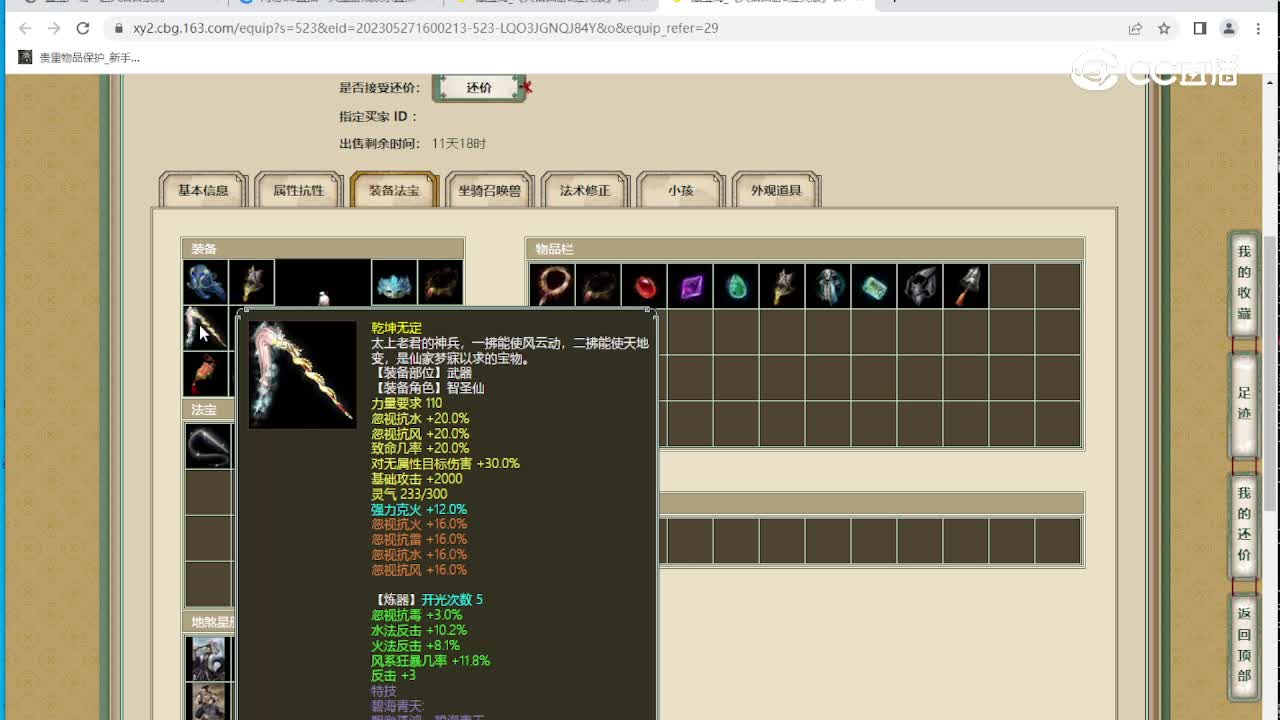The width and height of the screenshot is (1280, 720).
Task: Click the 致命几率 +20.0% stat line
Action: [x=420, y=449]
